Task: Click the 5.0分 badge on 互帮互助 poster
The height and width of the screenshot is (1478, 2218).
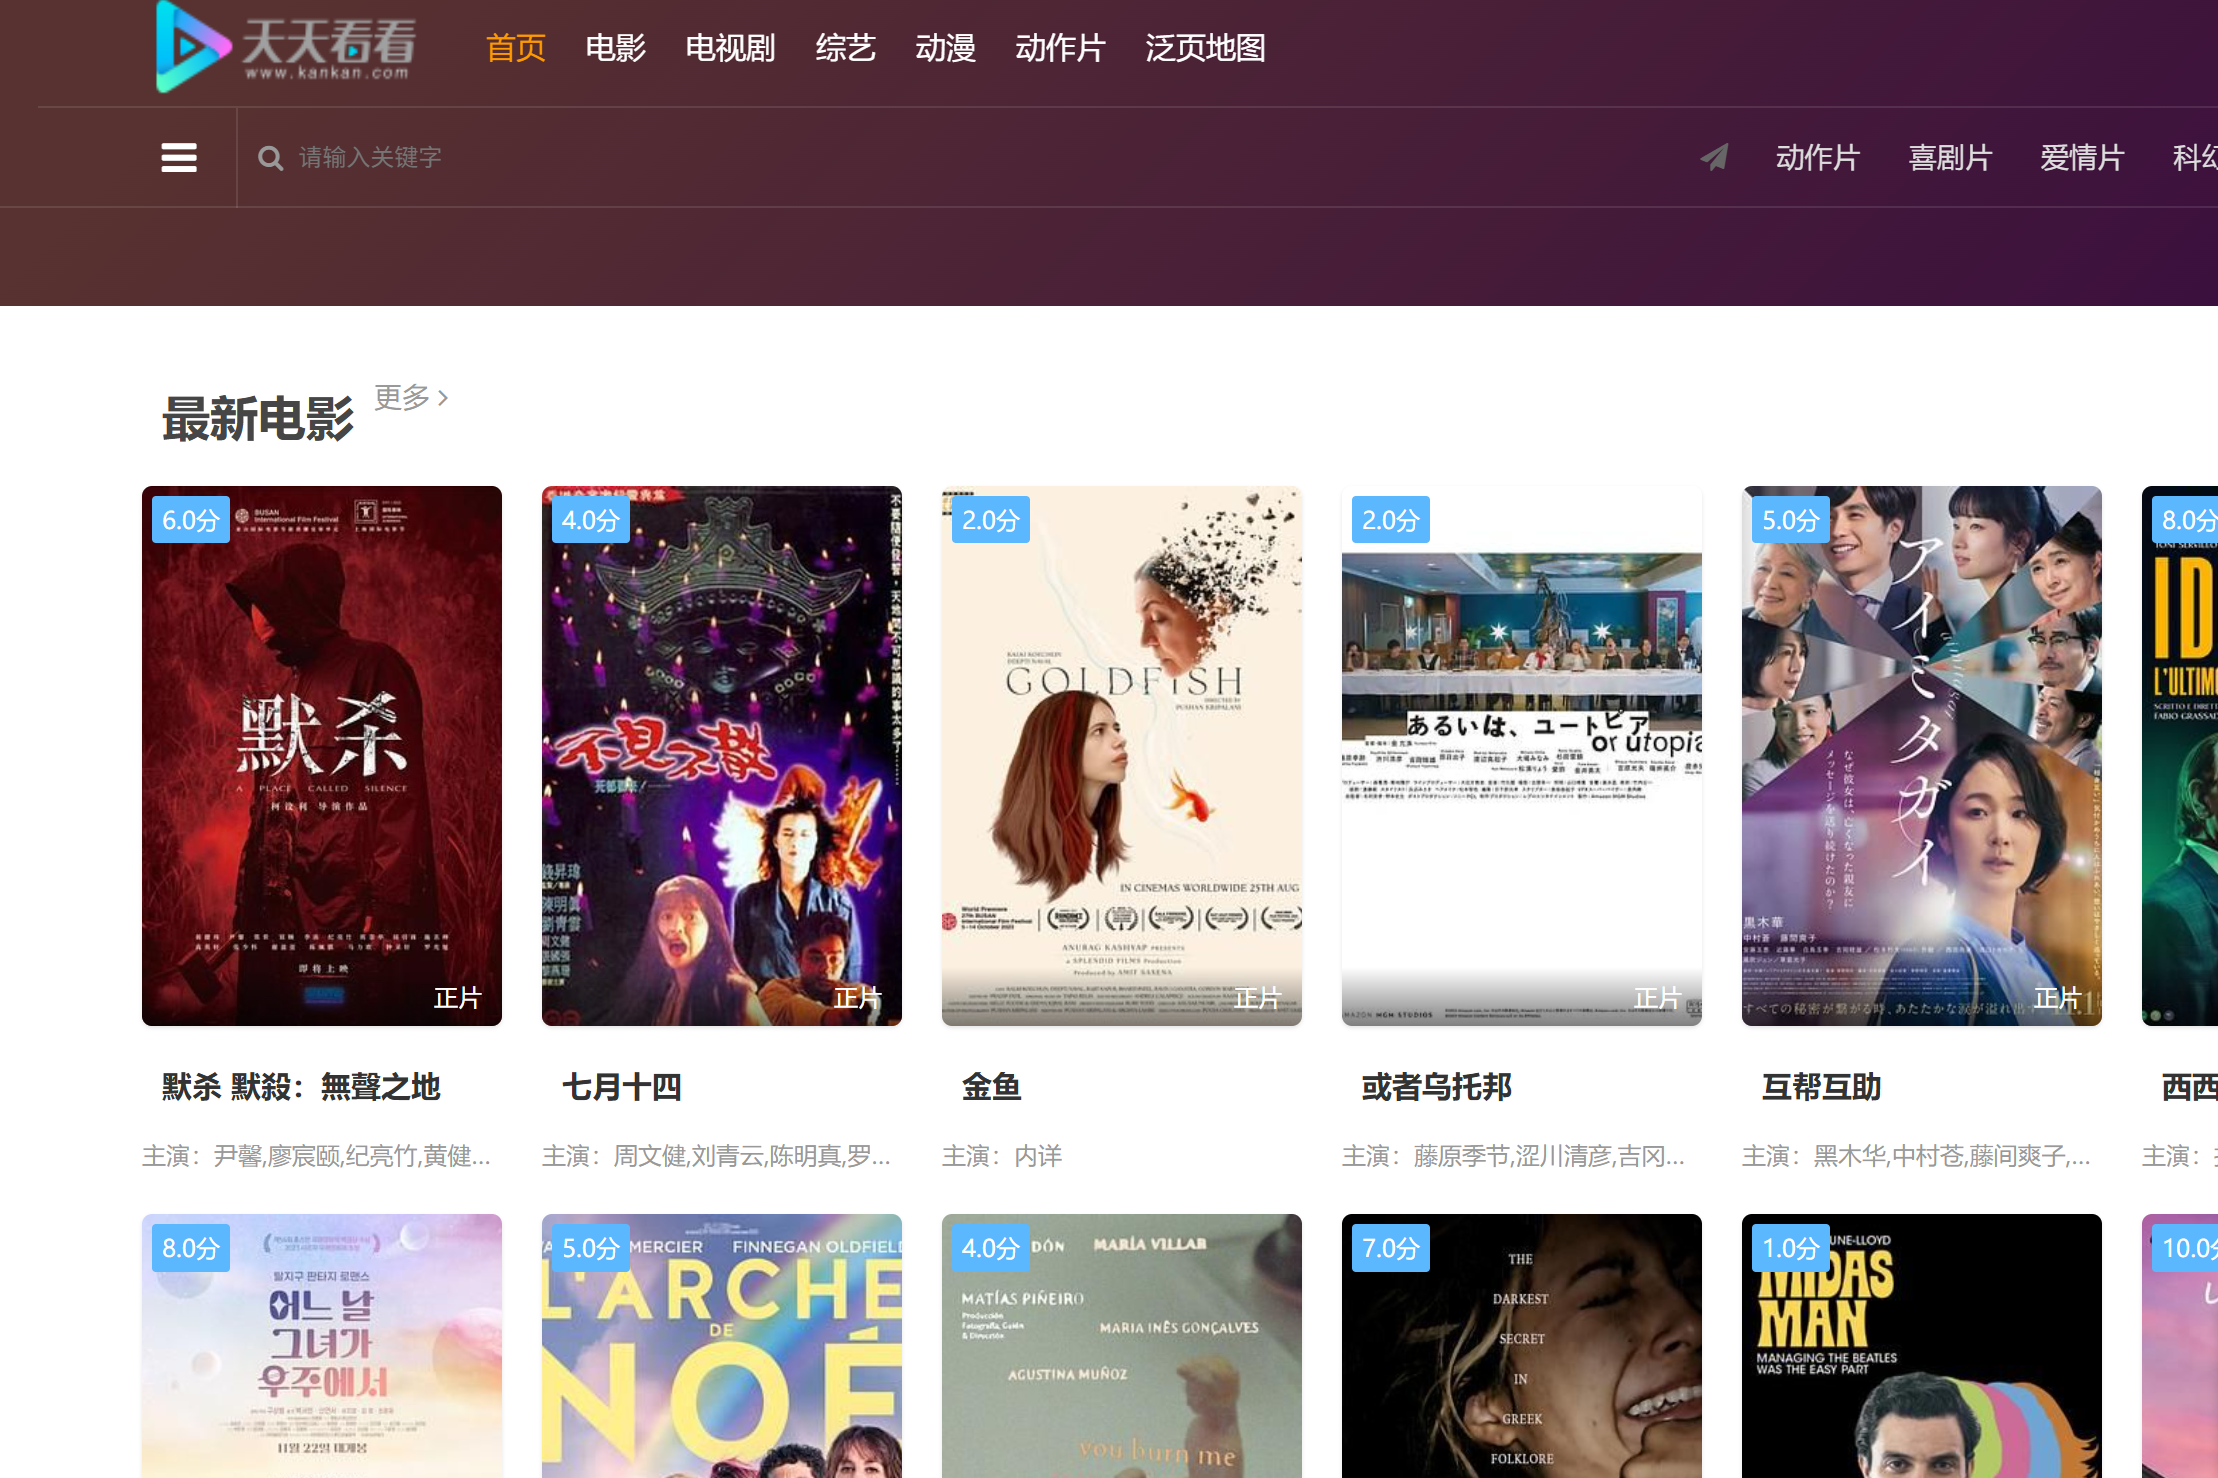Action: [x=1789, y=520]
